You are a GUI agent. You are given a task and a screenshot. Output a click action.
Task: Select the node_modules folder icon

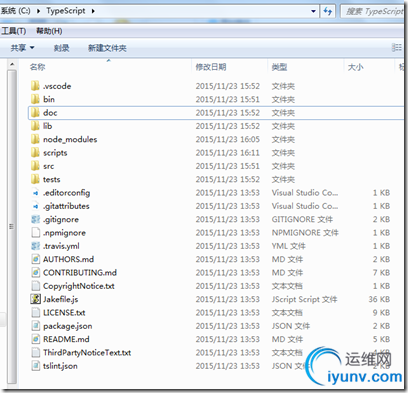35,139
